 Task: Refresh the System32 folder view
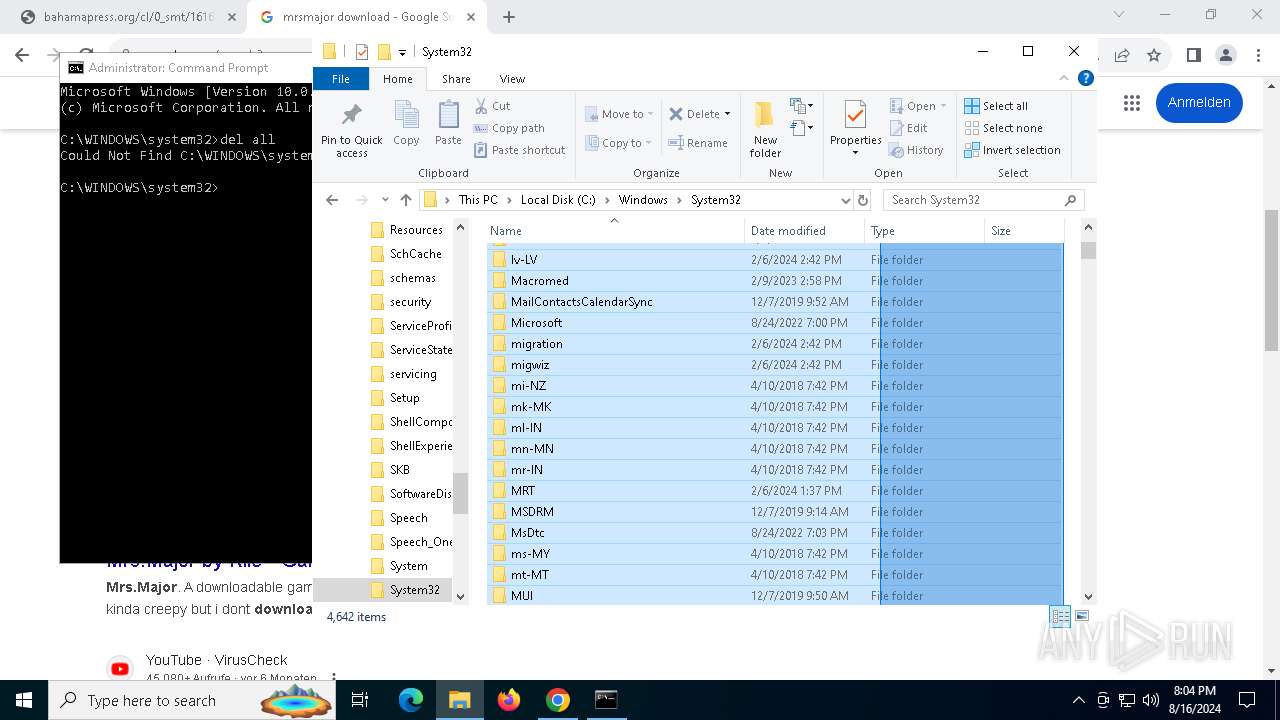(863, 200)
